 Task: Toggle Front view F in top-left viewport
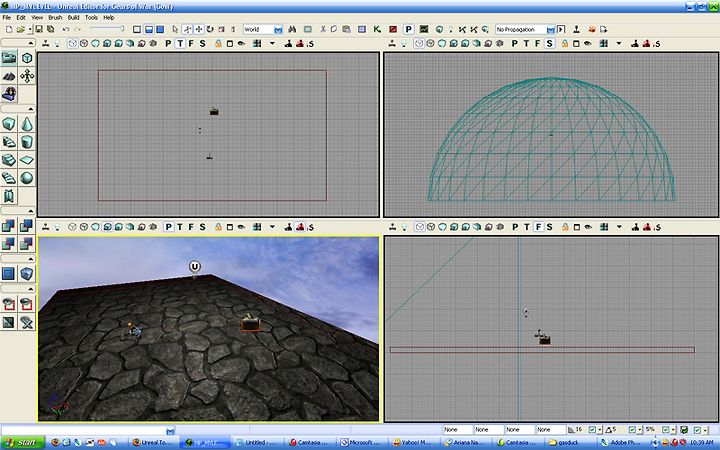(191, 44)
